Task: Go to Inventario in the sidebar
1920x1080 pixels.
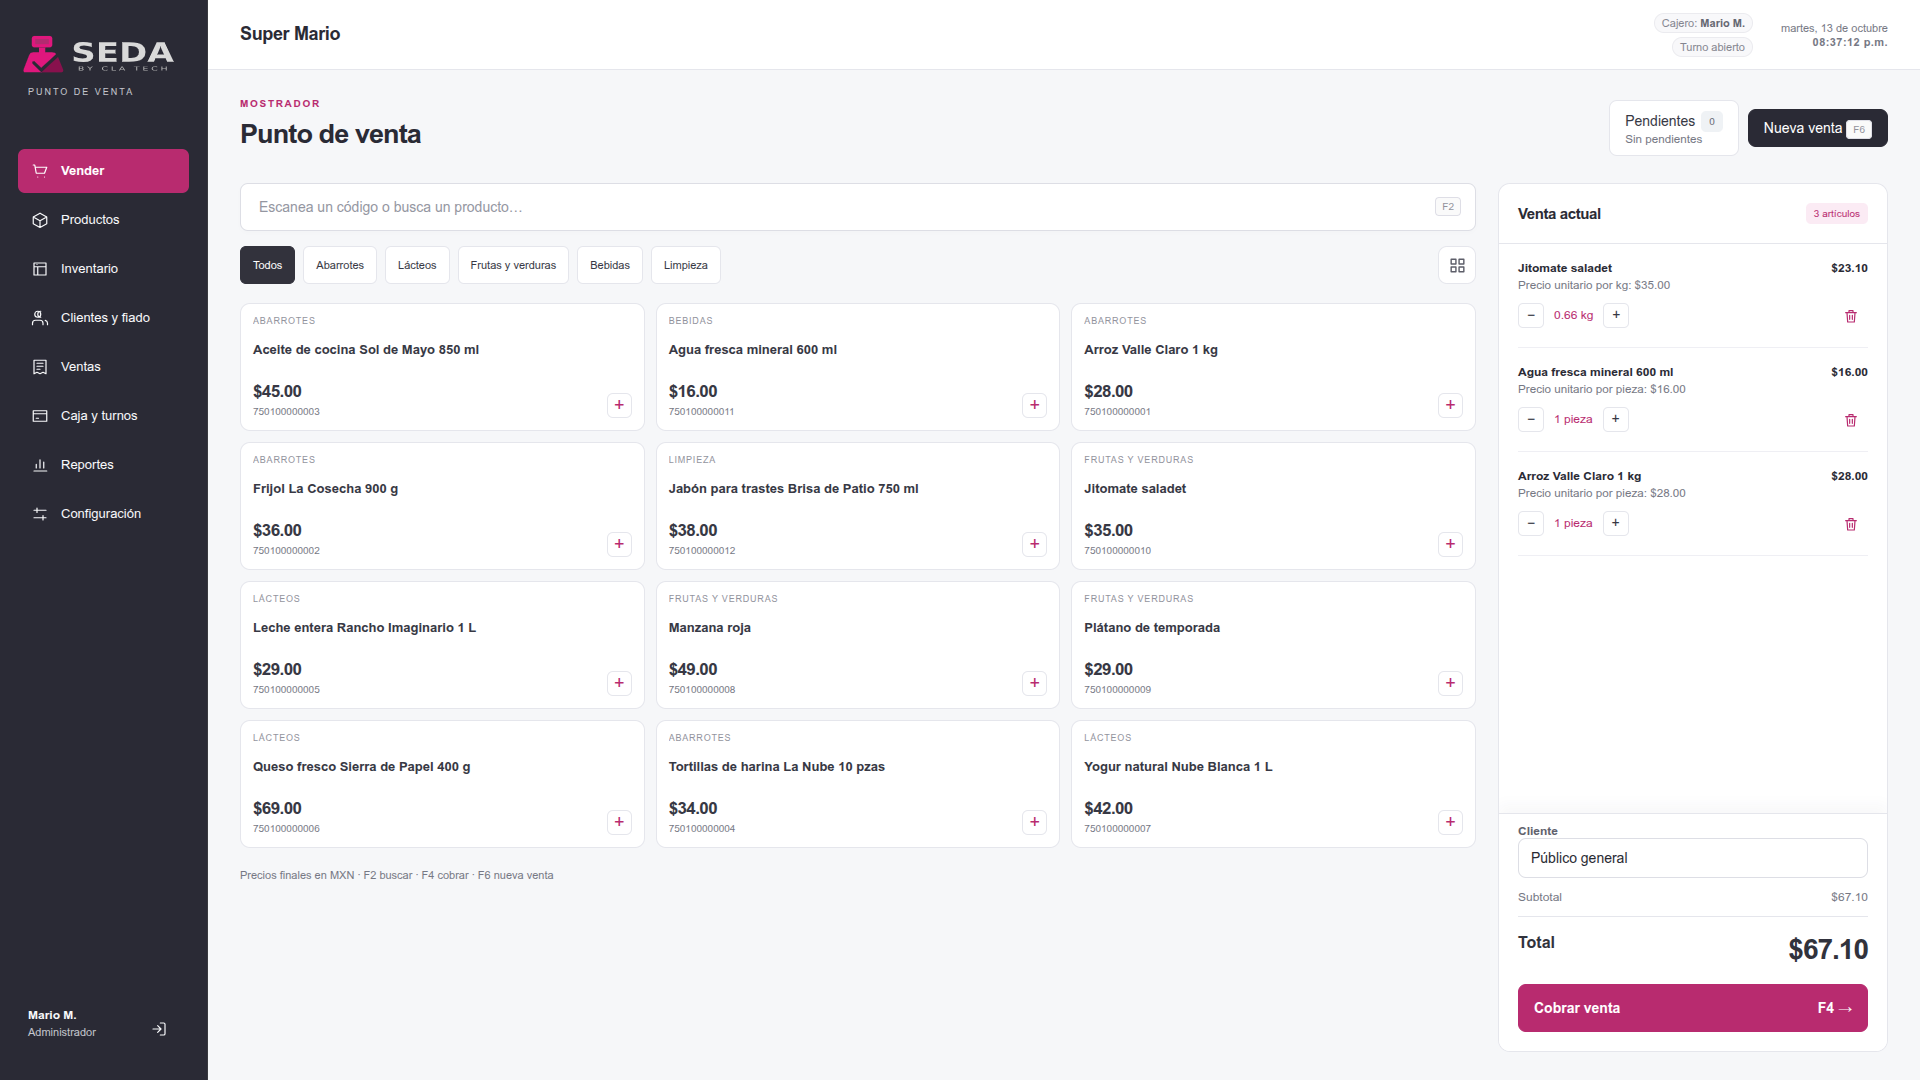Action: (103, 269)
